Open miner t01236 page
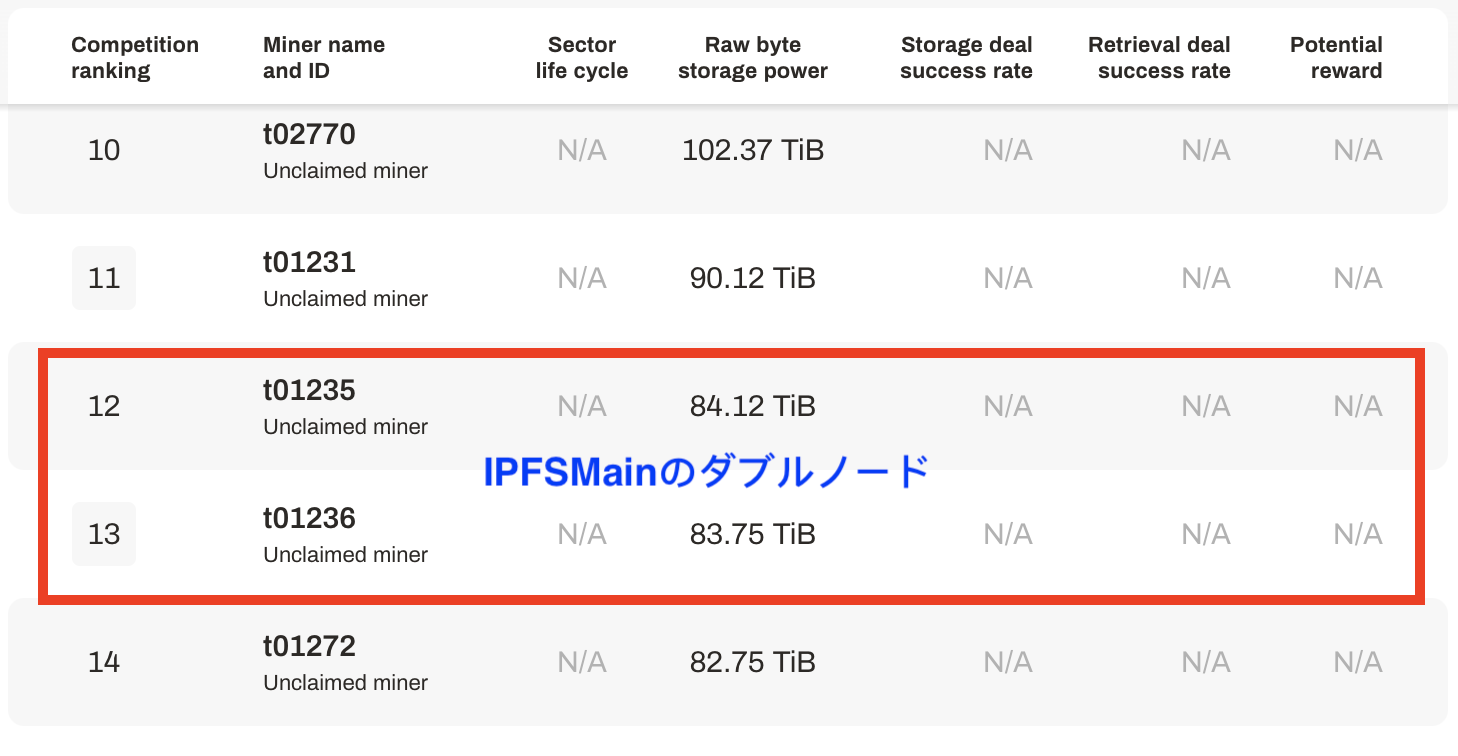The height and width of the screenshot is (756, 1458). point(309,518)
